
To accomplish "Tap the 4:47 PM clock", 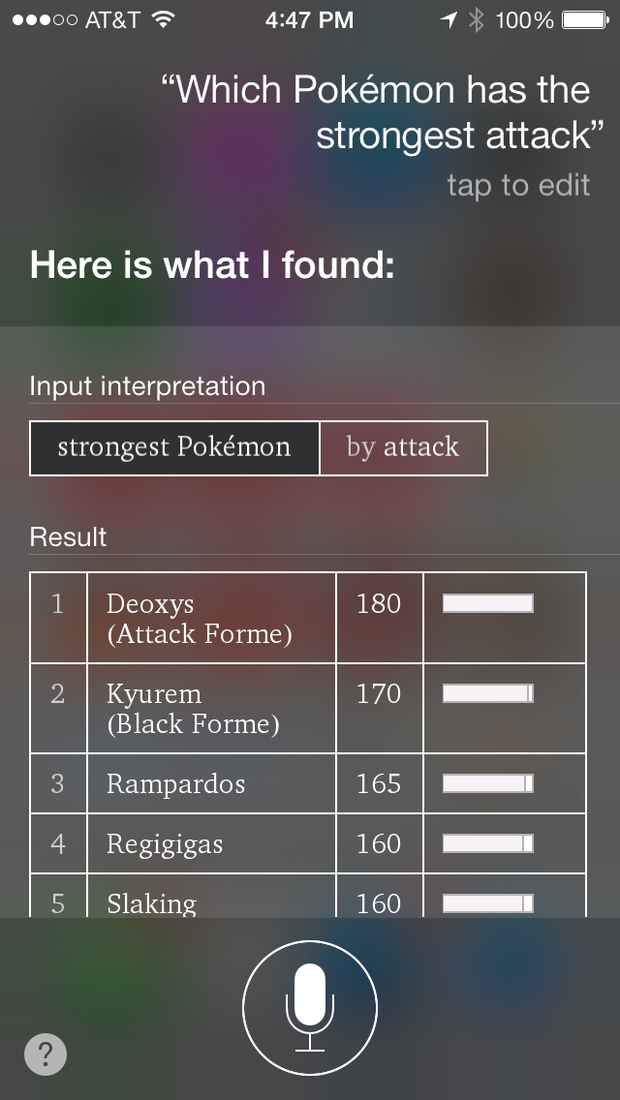I will (x=309, y=20).
